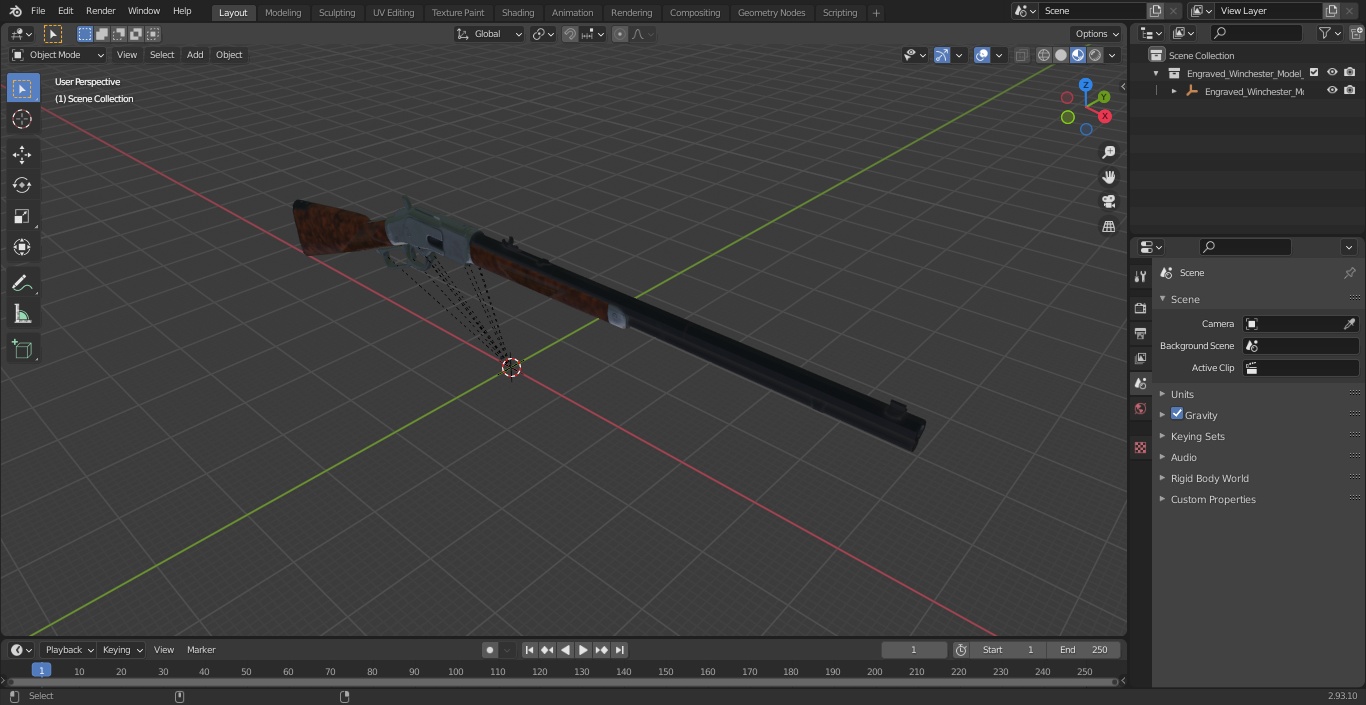Open the Global transform orientation dropdown
Viewport: 1366px width, 705px height.
(x=490, y=34)
